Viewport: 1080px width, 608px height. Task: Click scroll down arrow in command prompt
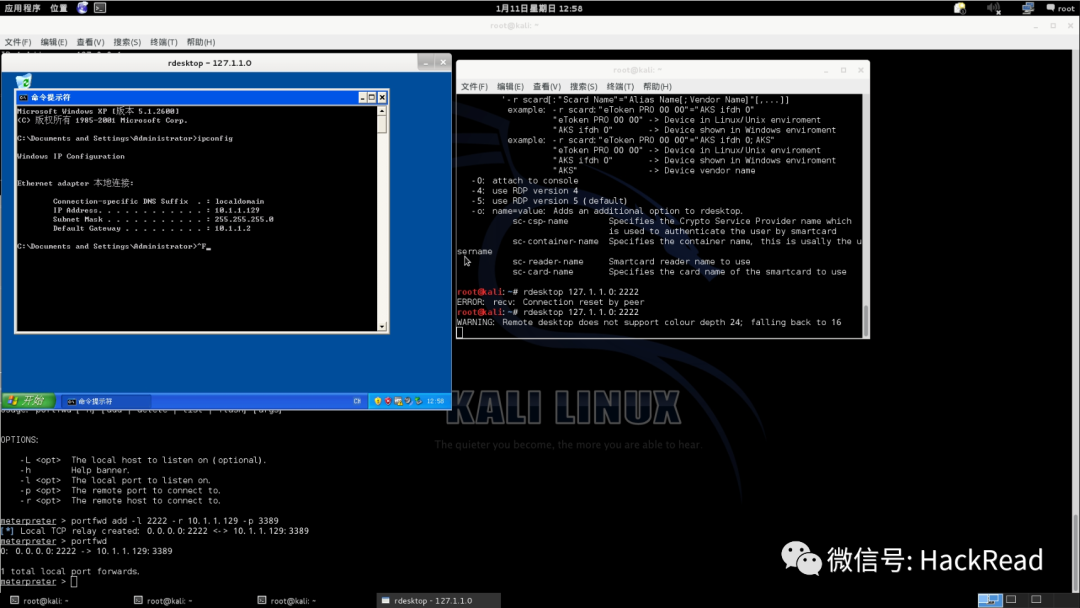[x=382, y=326]
